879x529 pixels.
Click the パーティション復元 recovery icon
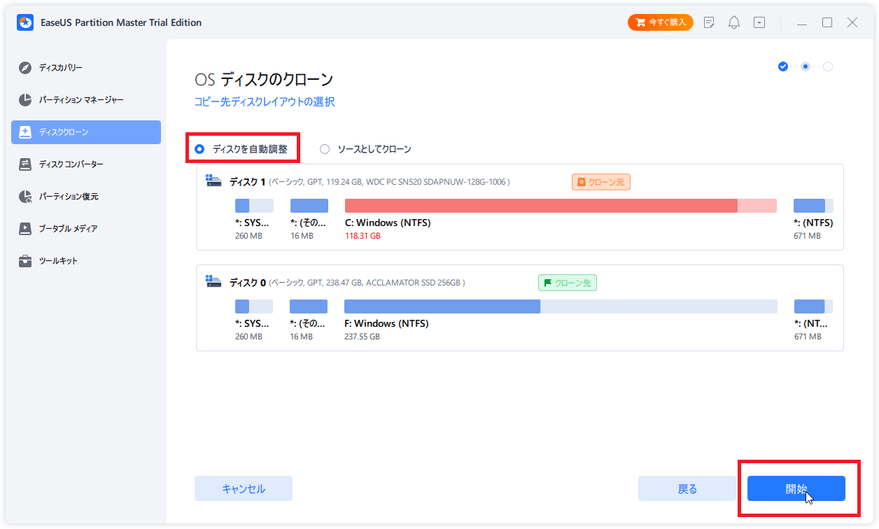click(x=25, y=197)
